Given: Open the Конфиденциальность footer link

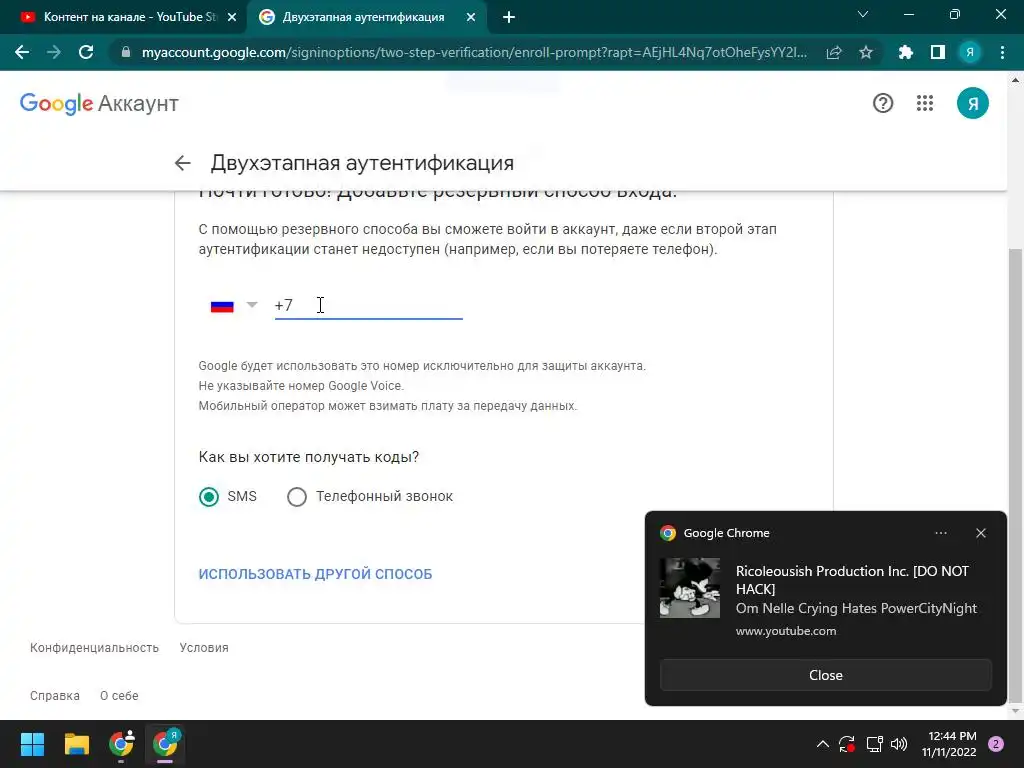Looking at the screenshot, I should pos(95,648).
